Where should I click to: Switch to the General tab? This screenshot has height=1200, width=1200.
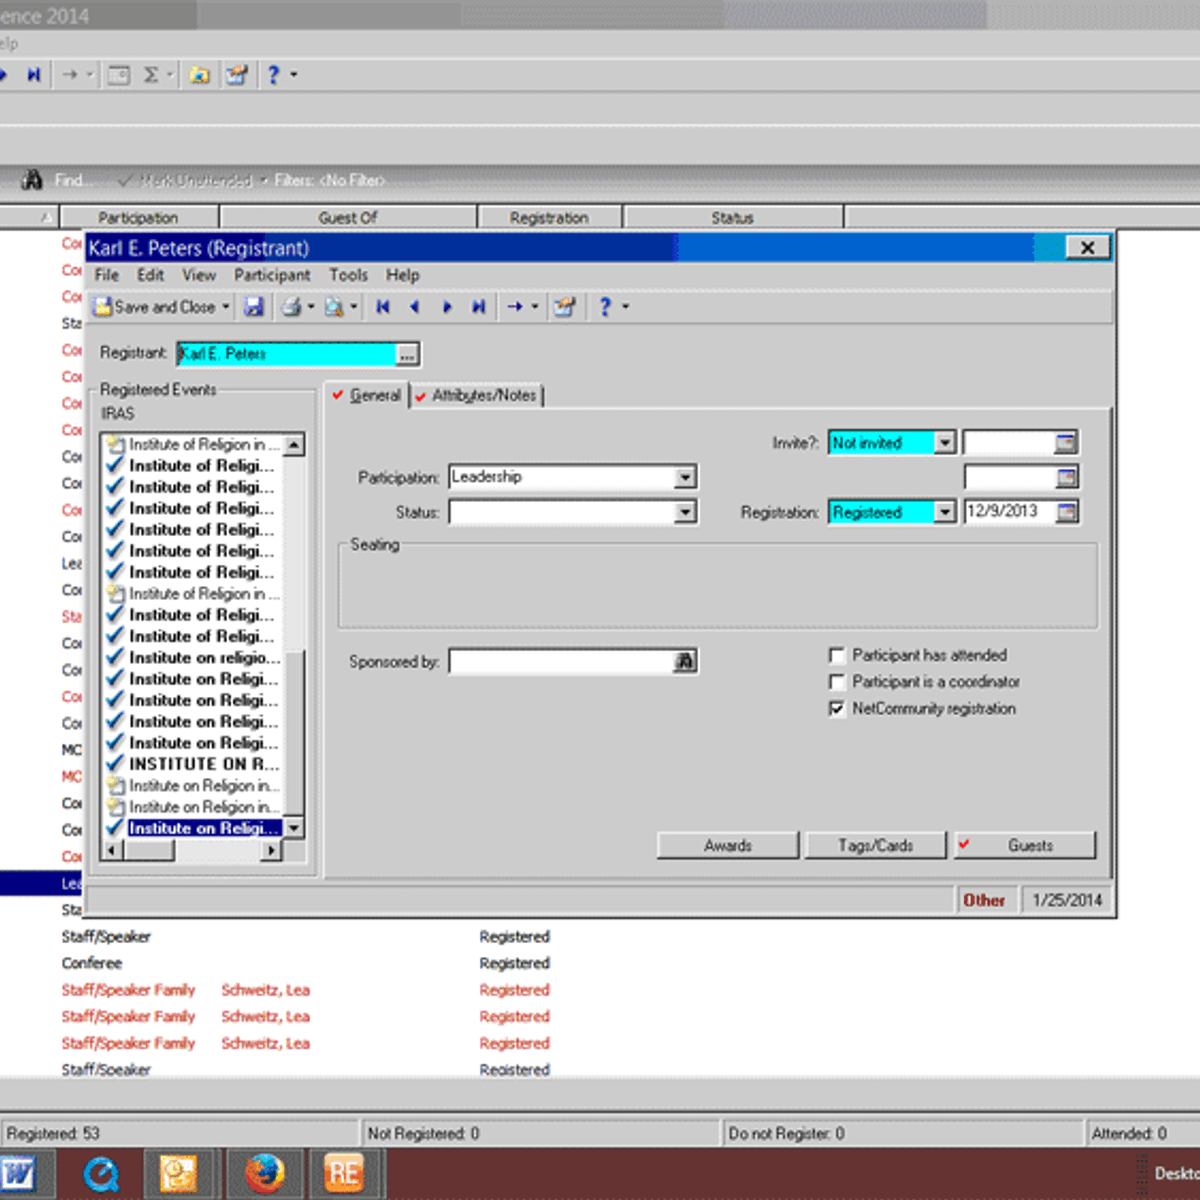tap(366, 395)
